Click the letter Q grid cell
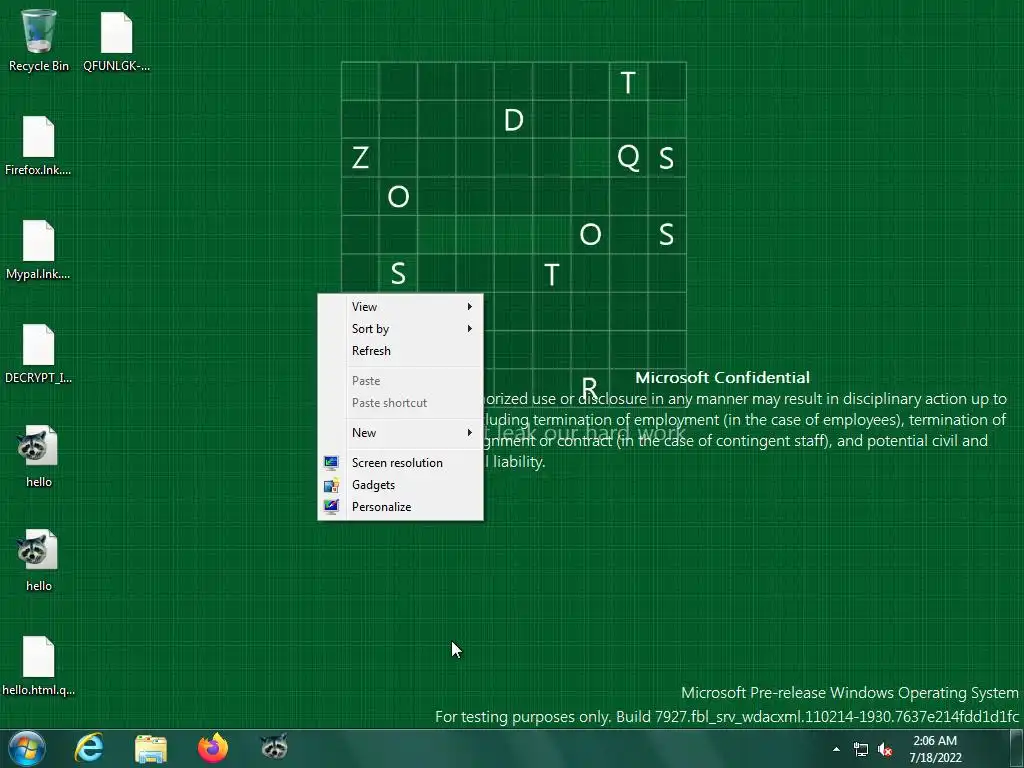 [x=628, y=157]
